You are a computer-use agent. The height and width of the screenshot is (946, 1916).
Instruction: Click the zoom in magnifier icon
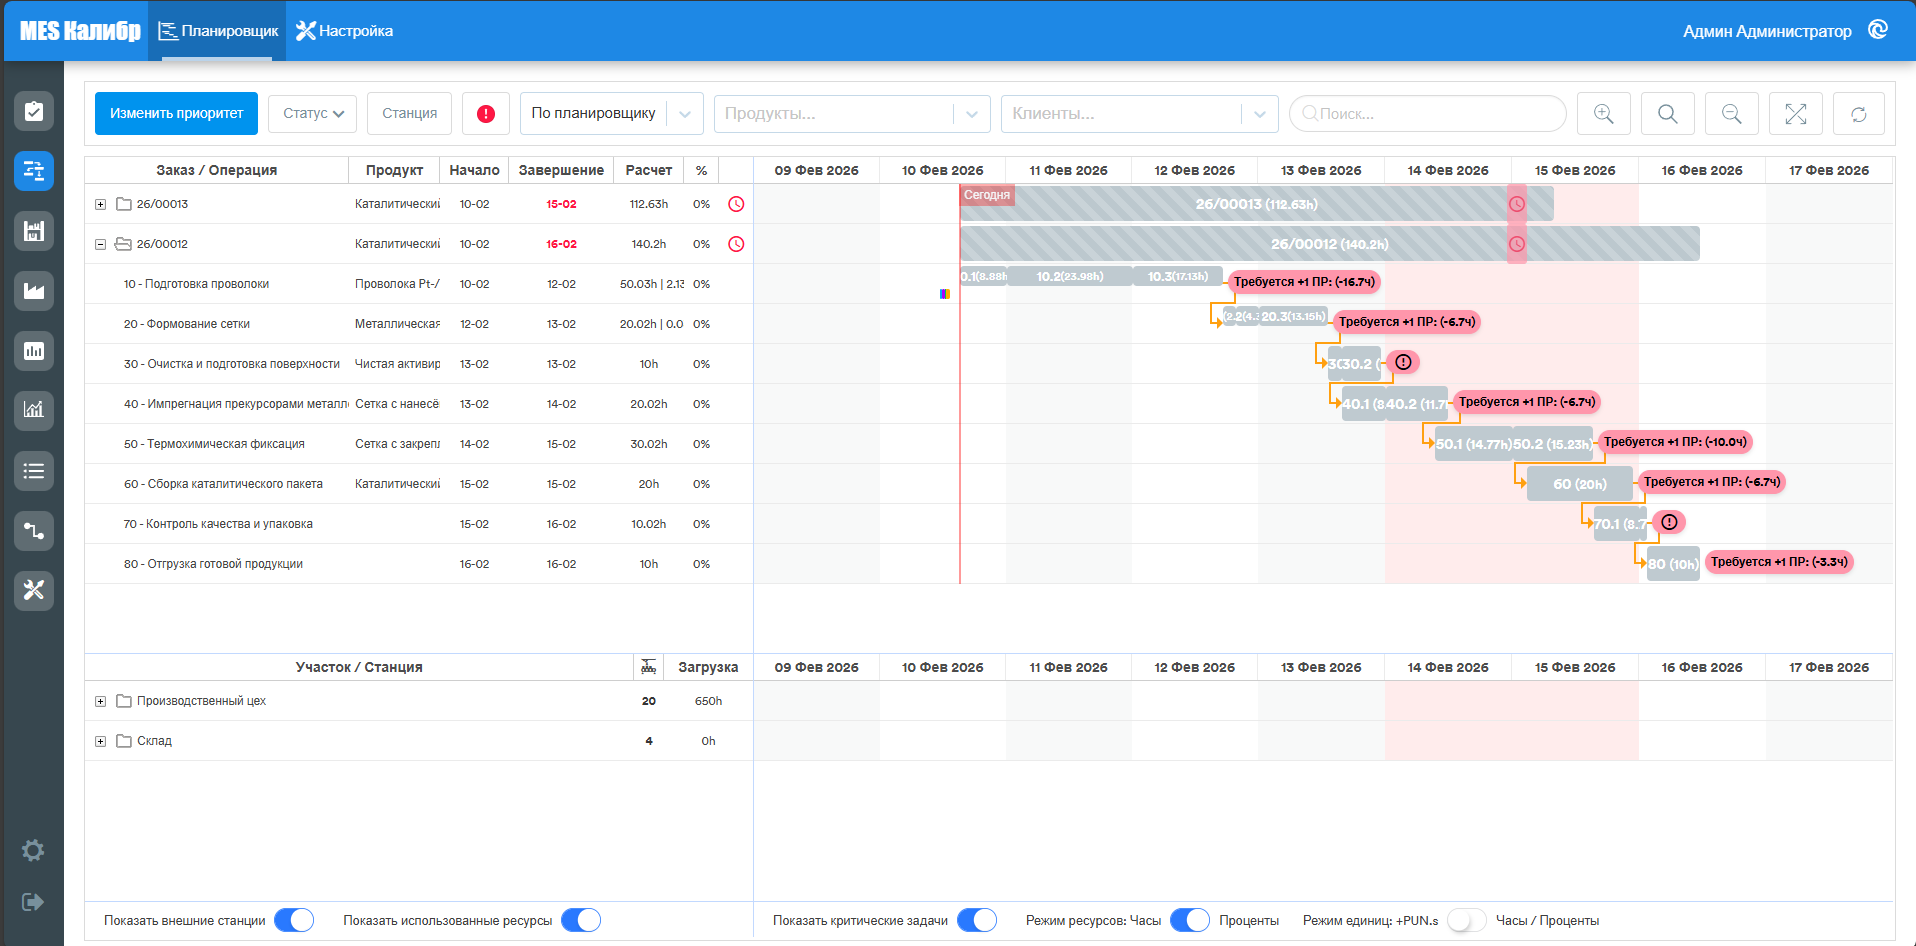1603,114
